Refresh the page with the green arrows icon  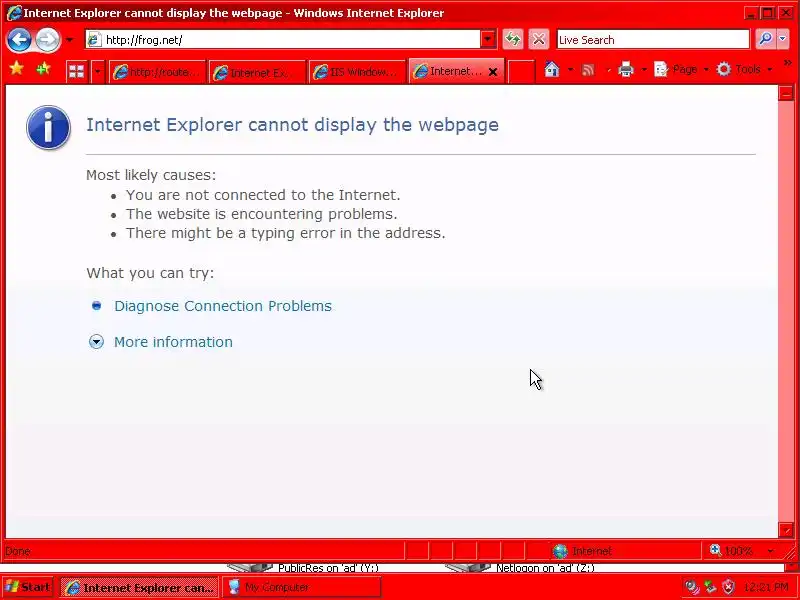coord(513,39)
